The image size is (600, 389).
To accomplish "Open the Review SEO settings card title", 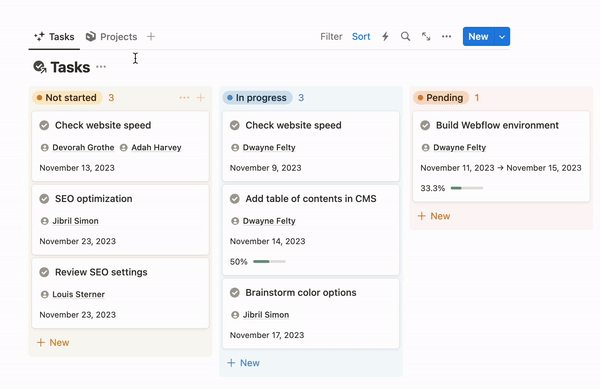I will pos(101,272).
